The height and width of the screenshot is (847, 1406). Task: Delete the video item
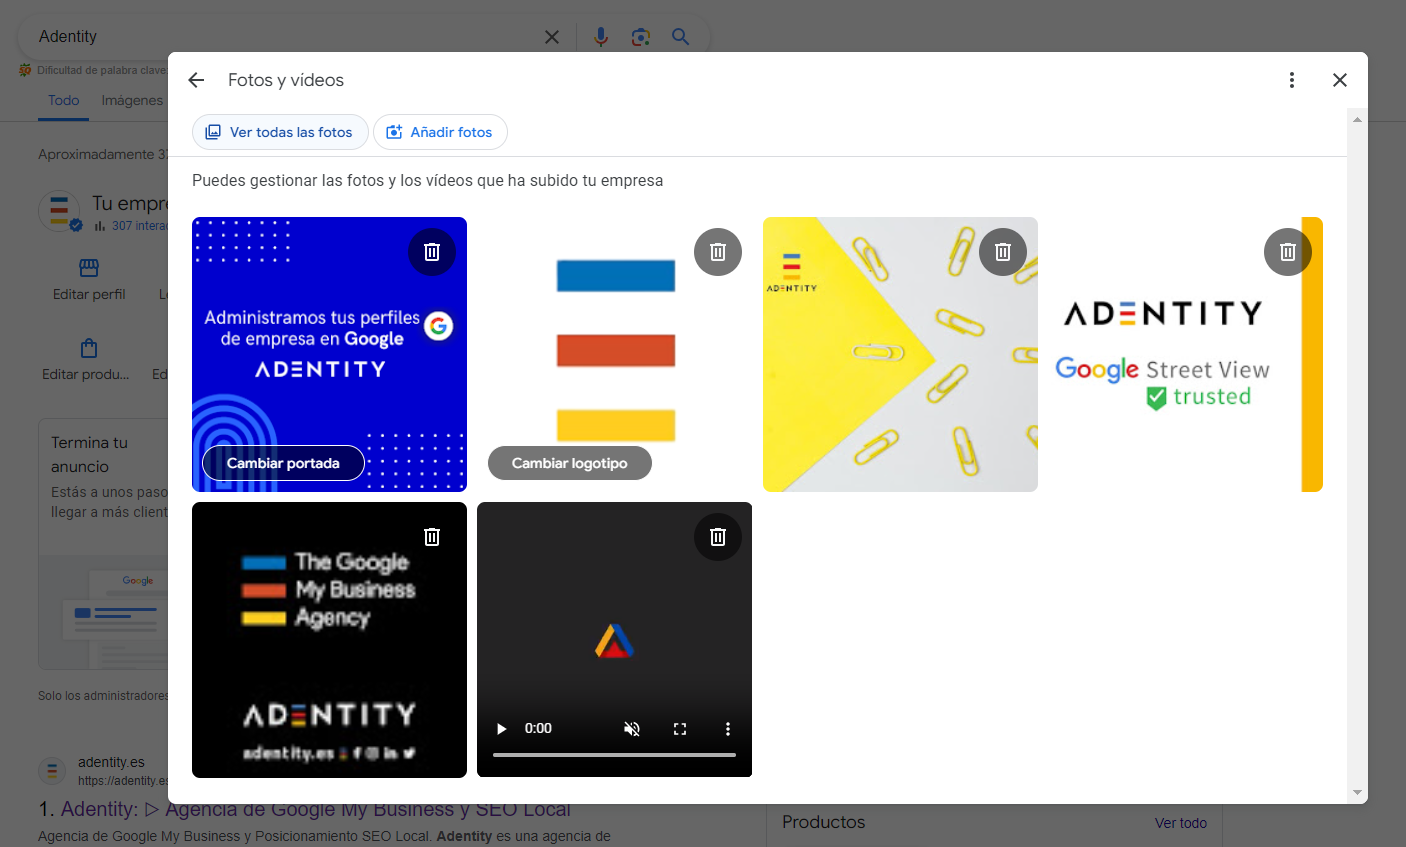718,537
